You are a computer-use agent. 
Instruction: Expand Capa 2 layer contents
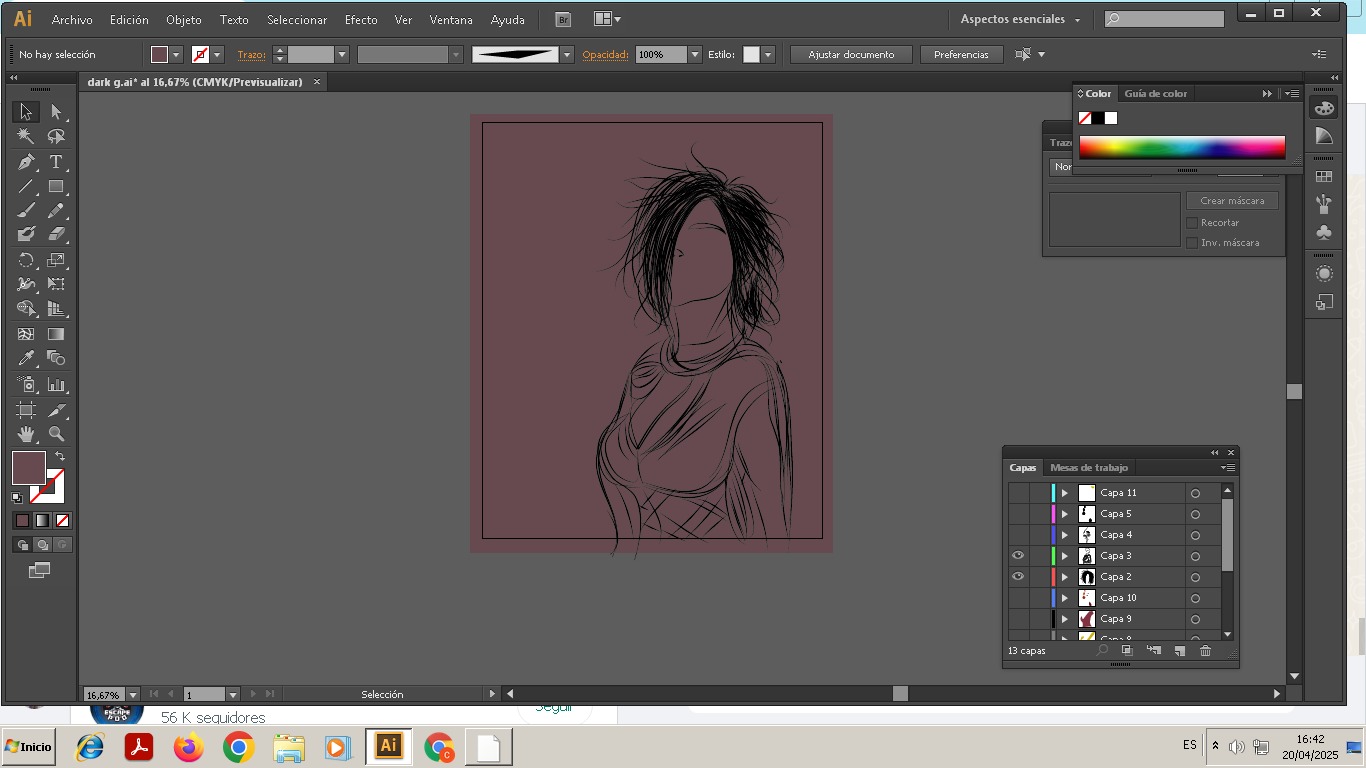(x=1065, y=577)
